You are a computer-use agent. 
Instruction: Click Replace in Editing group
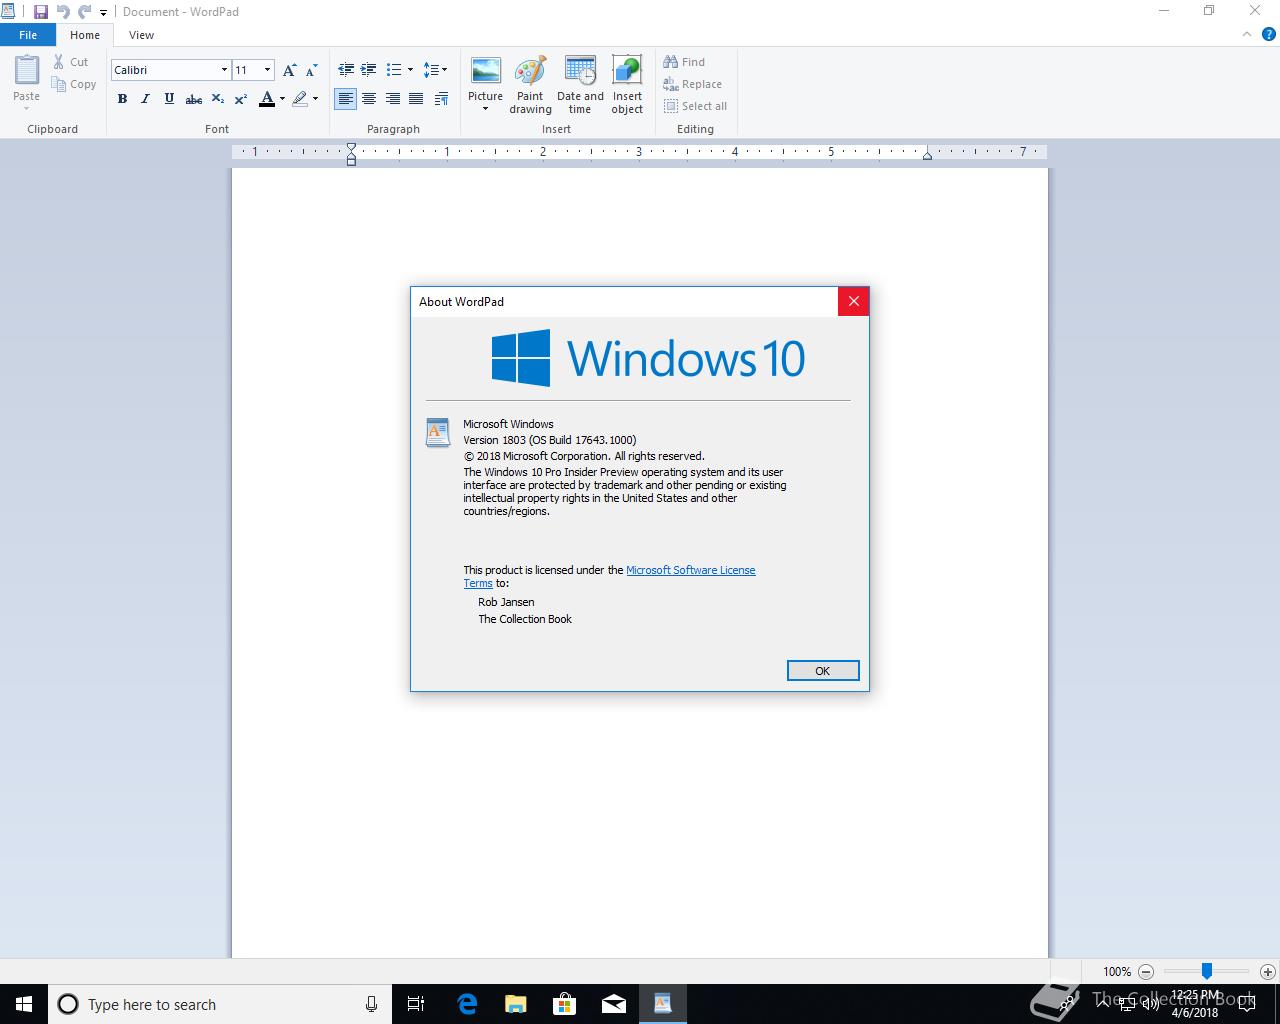(692, 84)
